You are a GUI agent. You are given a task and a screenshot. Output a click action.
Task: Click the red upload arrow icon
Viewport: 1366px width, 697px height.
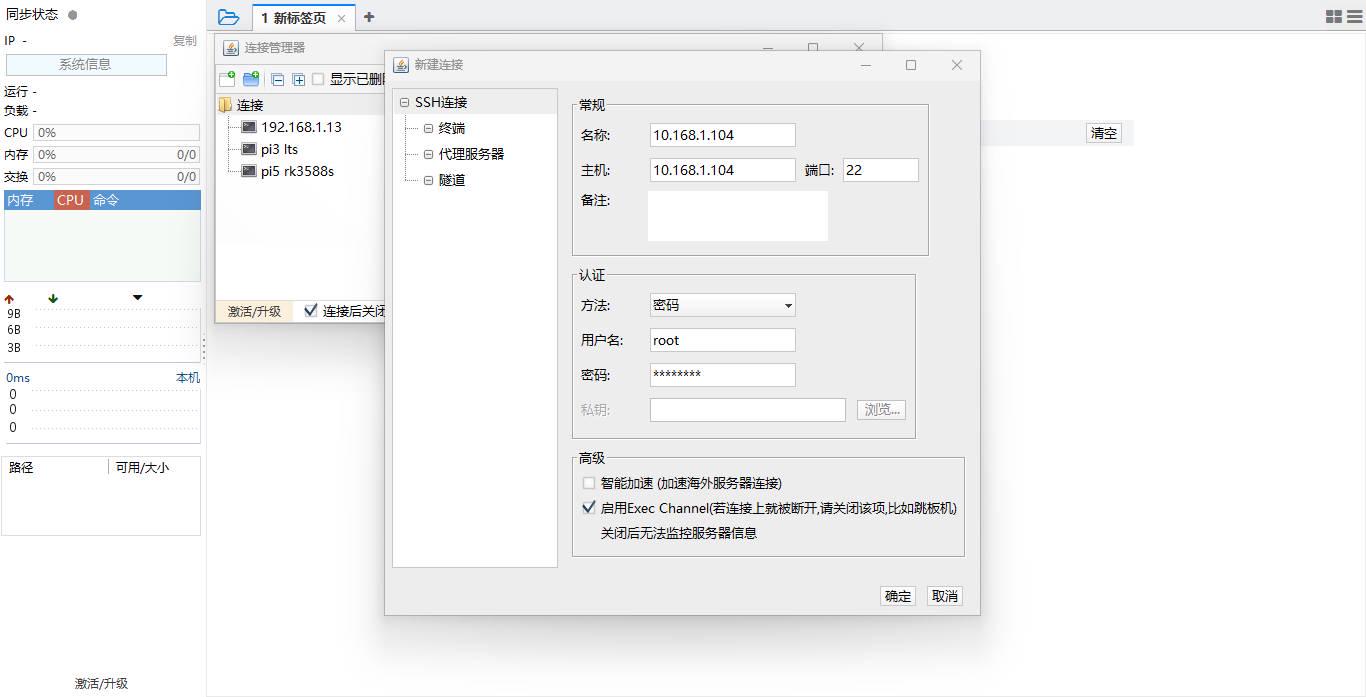(10, 299)
